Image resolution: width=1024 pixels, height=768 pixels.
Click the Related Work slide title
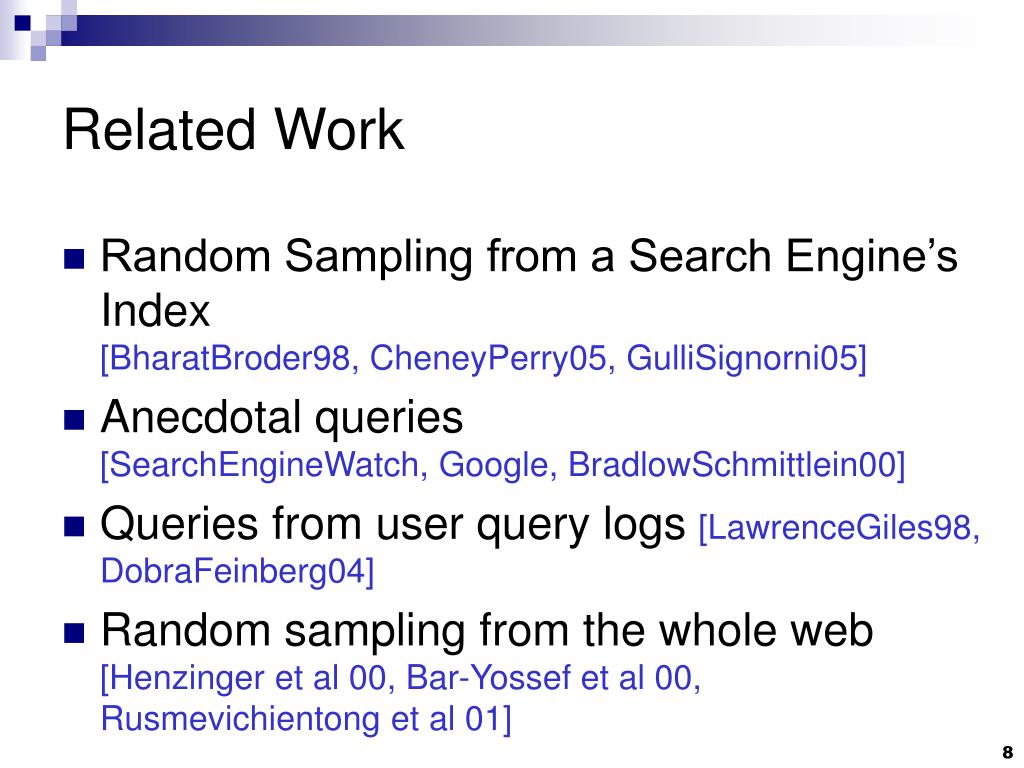(x=234, y=130)
